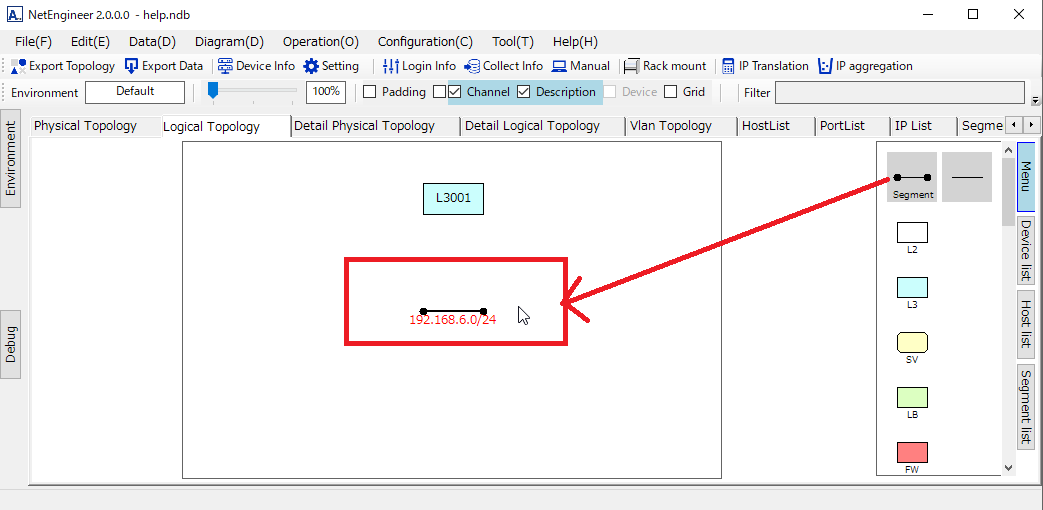Click the Export Topology toolbar icon
This screenshot has height=510, width=1043.
pyautogui.click(x=19, y=66)
